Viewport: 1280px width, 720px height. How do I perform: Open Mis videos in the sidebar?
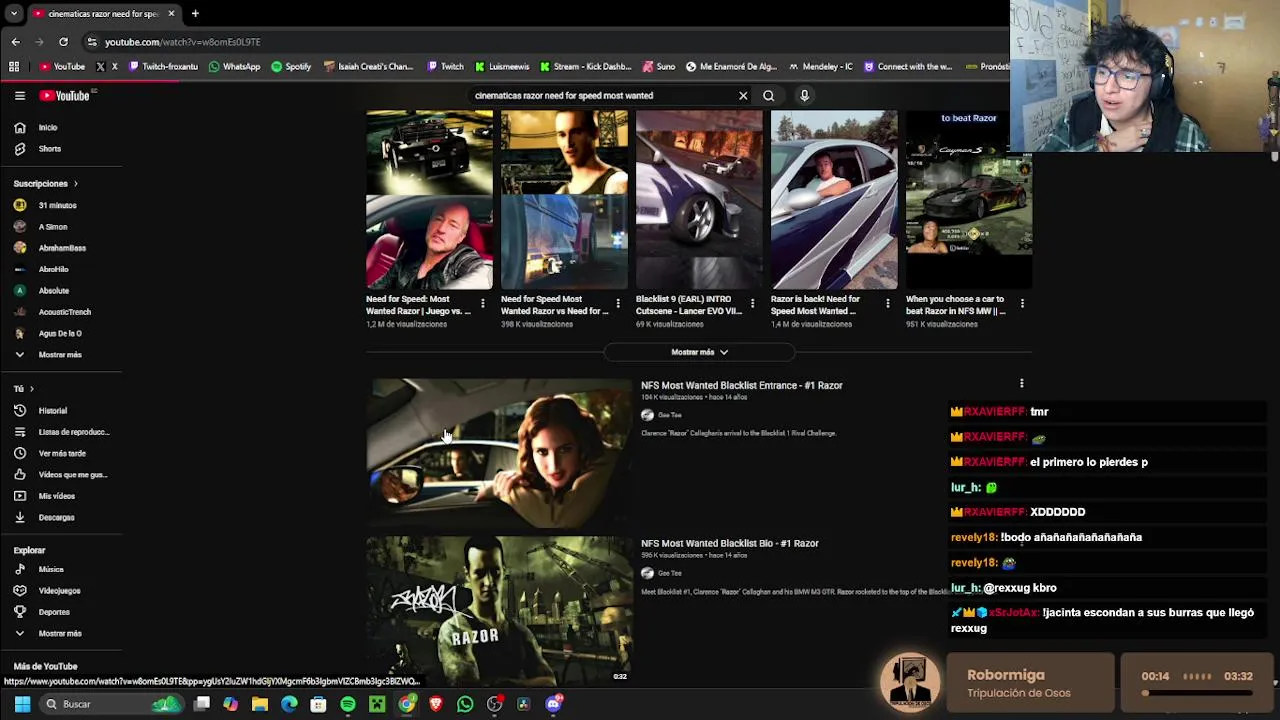(56, 496)
